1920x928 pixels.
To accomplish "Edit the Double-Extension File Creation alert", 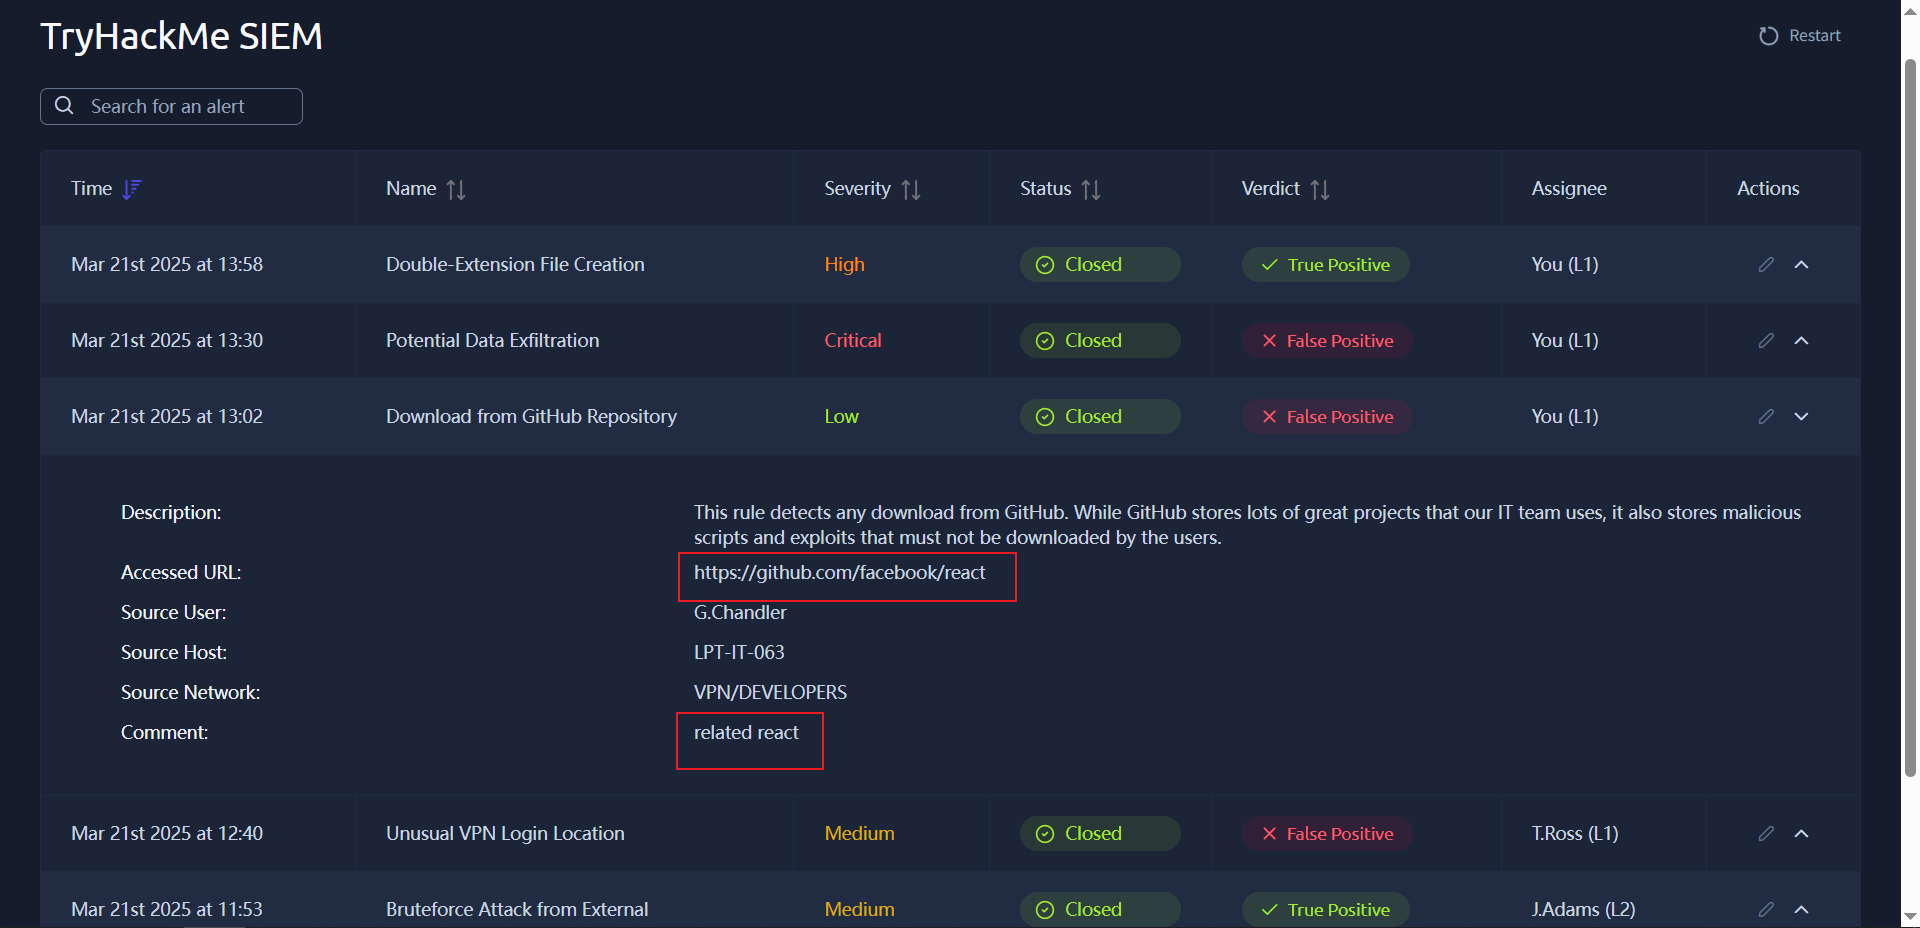I will (x=1766, y=265).
